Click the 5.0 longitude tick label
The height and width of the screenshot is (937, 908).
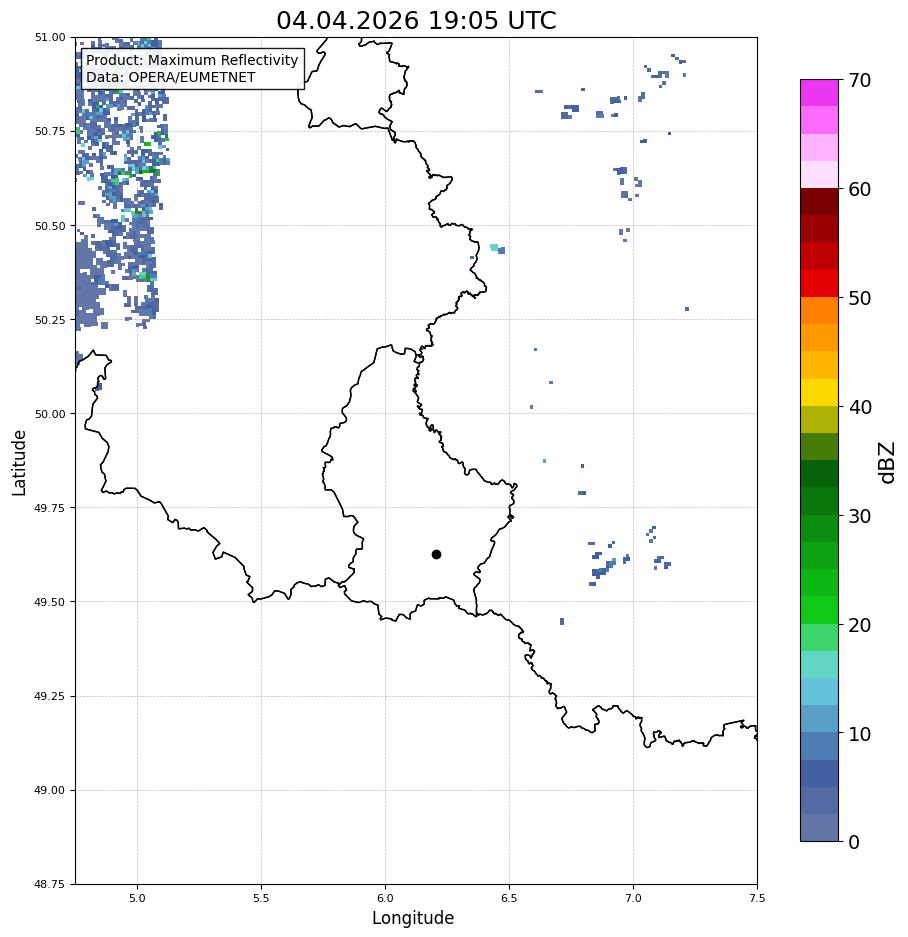click(137, 898)
